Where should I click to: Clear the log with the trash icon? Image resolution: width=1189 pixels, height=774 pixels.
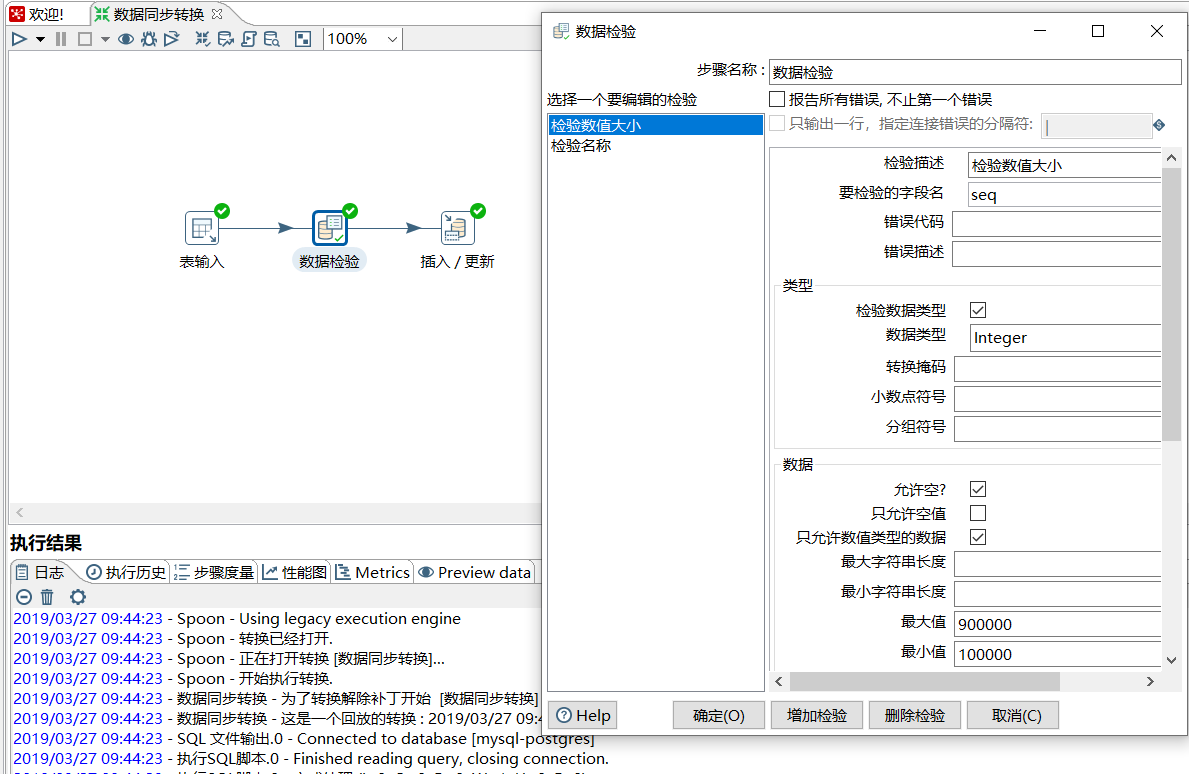tap(46, 596)
